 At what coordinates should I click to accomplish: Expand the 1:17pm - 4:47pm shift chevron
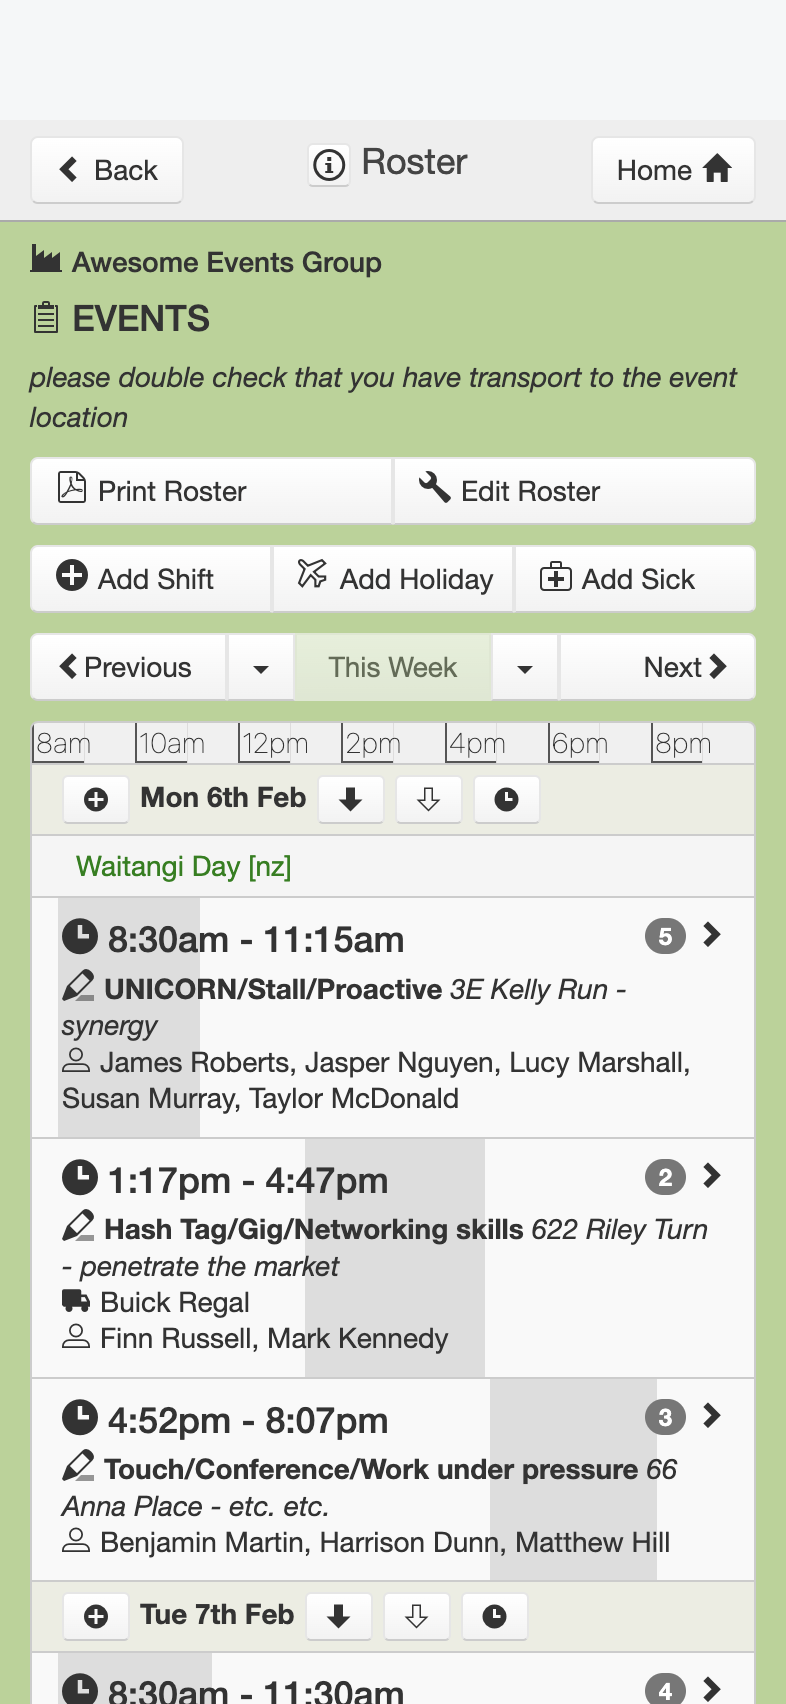(x=712, y=1176)
